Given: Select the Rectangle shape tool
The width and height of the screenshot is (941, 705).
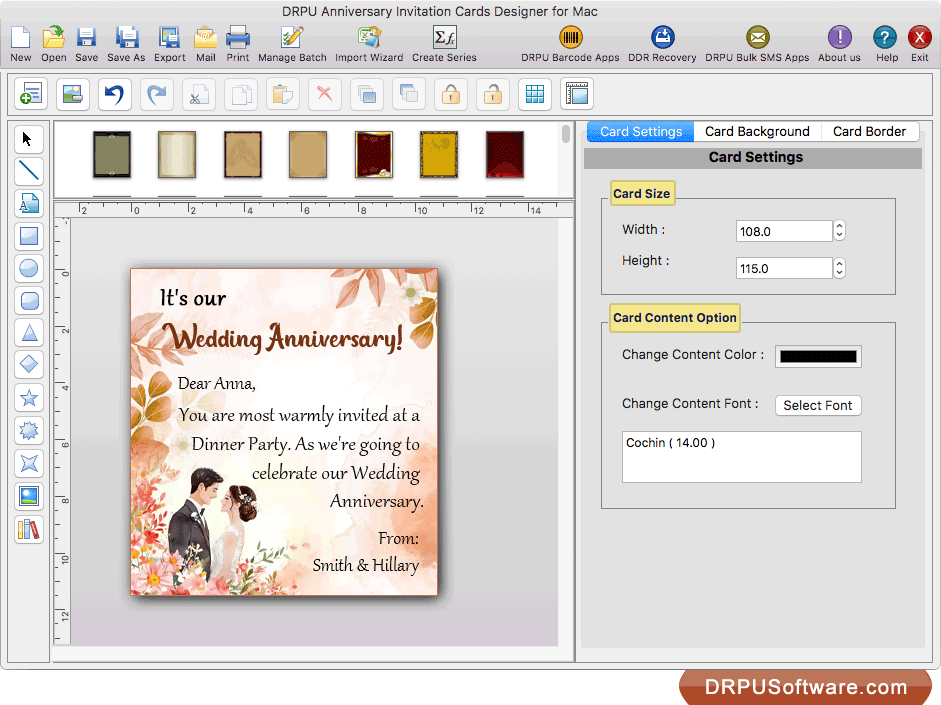Looking at the screenshot, I should [28, 236].
